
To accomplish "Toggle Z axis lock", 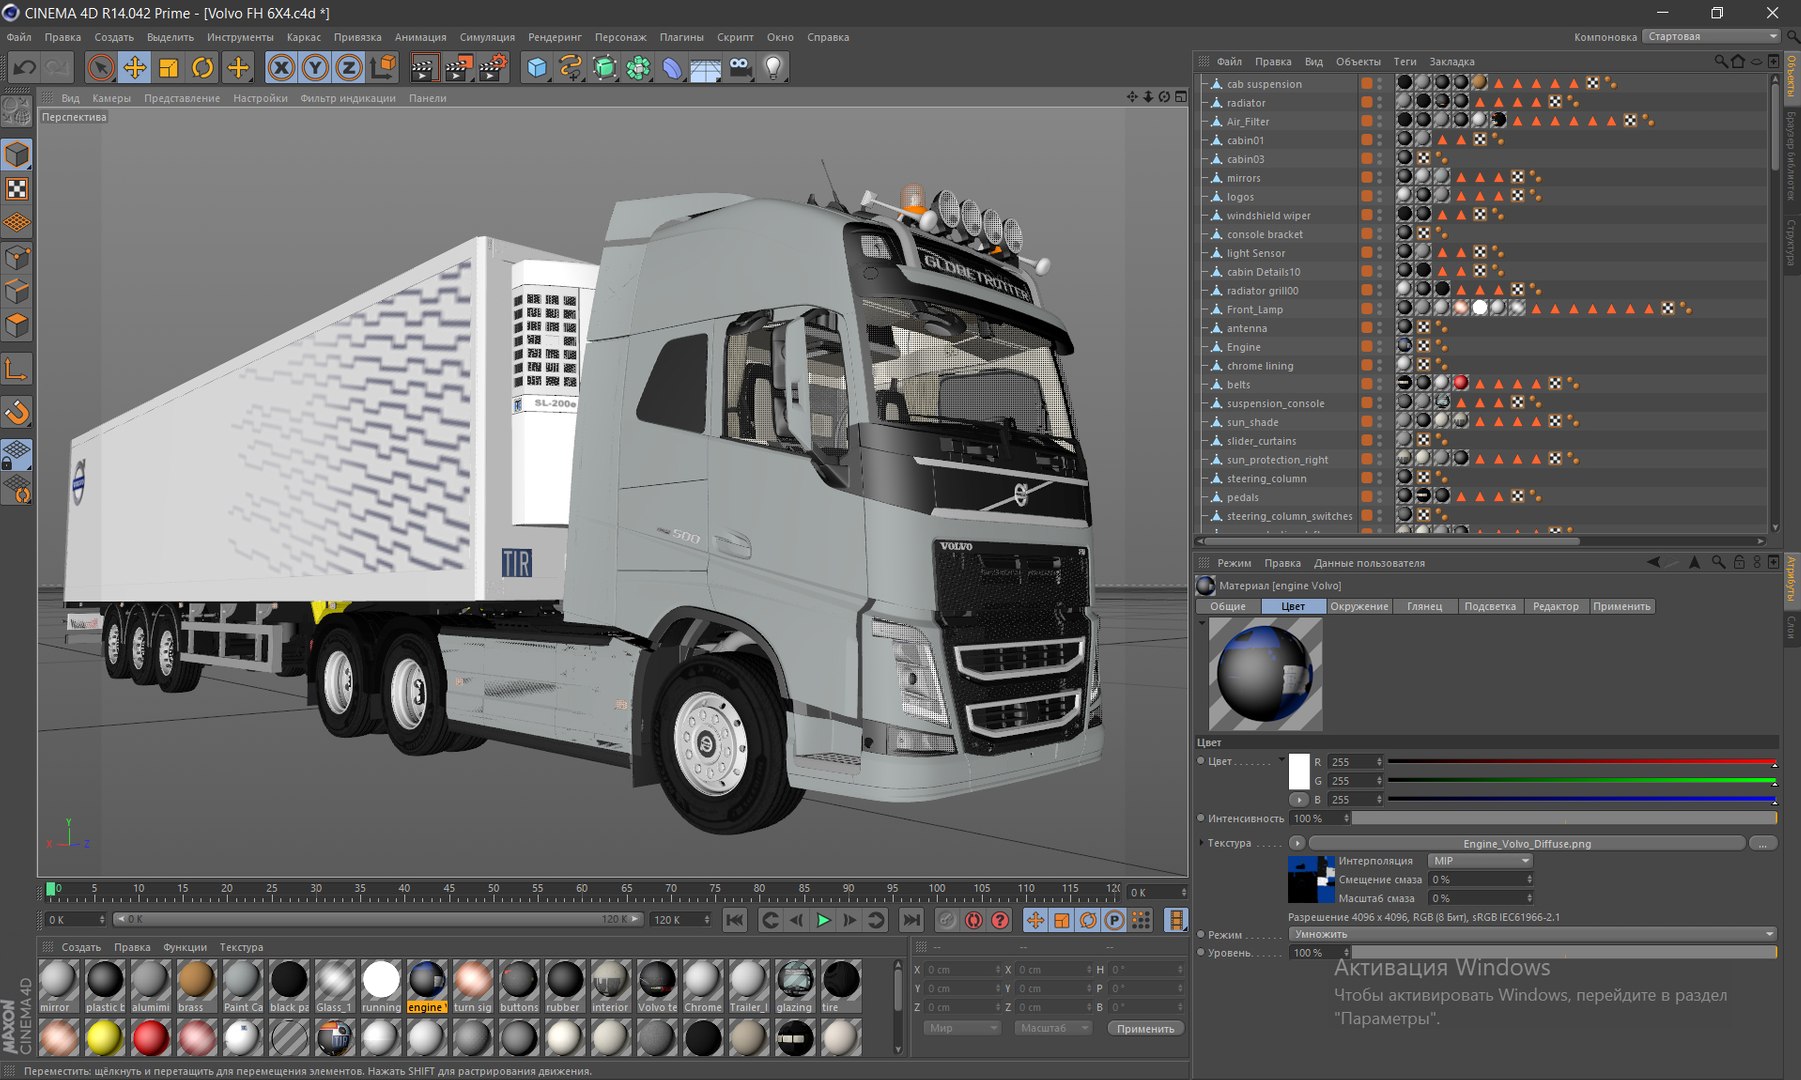I will 349,68.
